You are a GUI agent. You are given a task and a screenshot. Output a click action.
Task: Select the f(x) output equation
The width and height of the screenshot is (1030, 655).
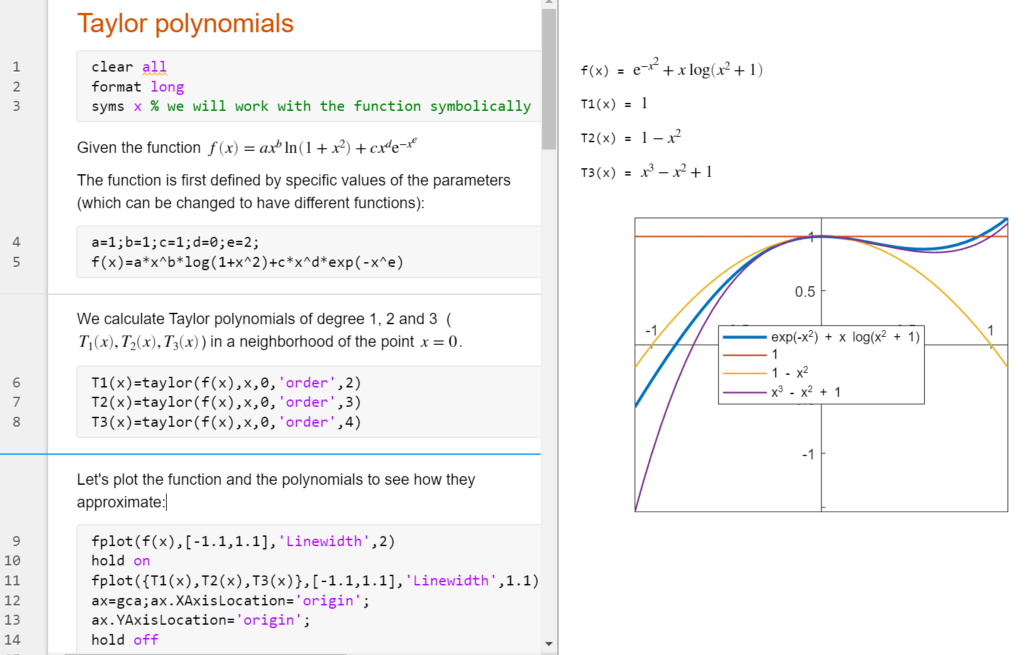pyautogui.click(x=671, y=70)
